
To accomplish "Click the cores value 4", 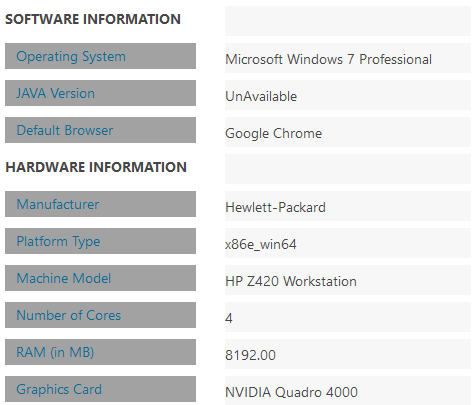I will tap(229, 318).
